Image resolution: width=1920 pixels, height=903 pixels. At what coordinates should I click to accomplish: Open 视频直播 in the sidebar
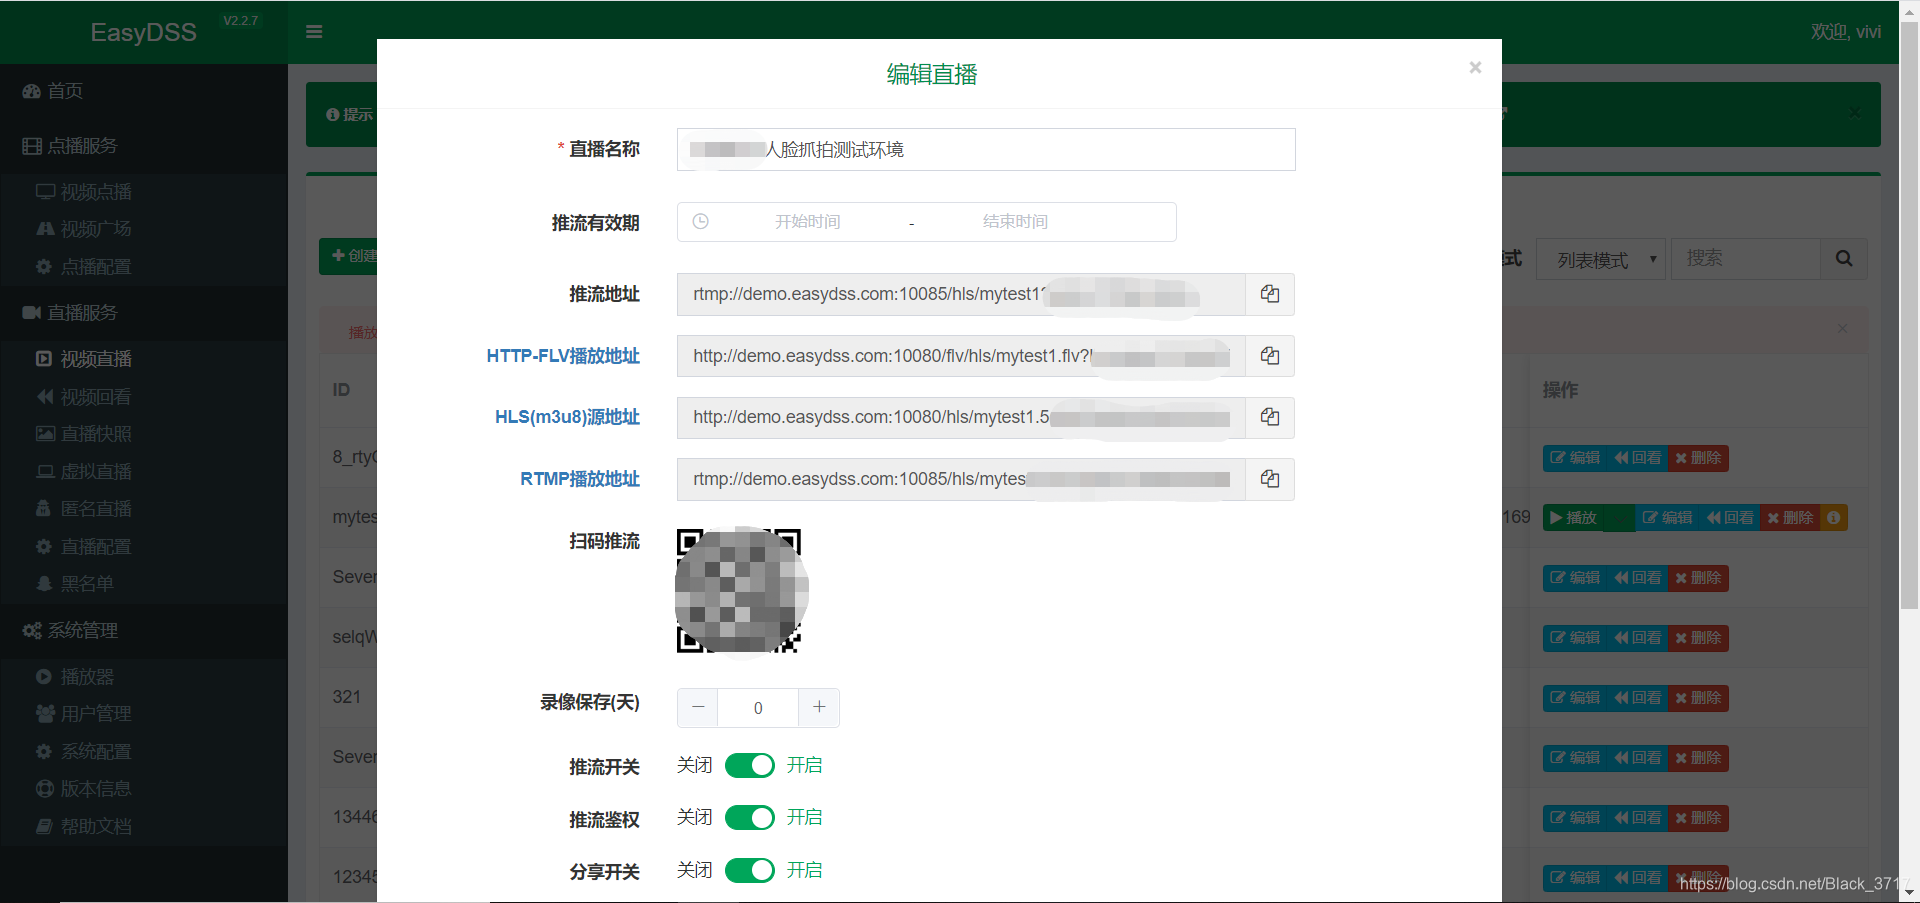pyautogui.click(x=144, y=359)
